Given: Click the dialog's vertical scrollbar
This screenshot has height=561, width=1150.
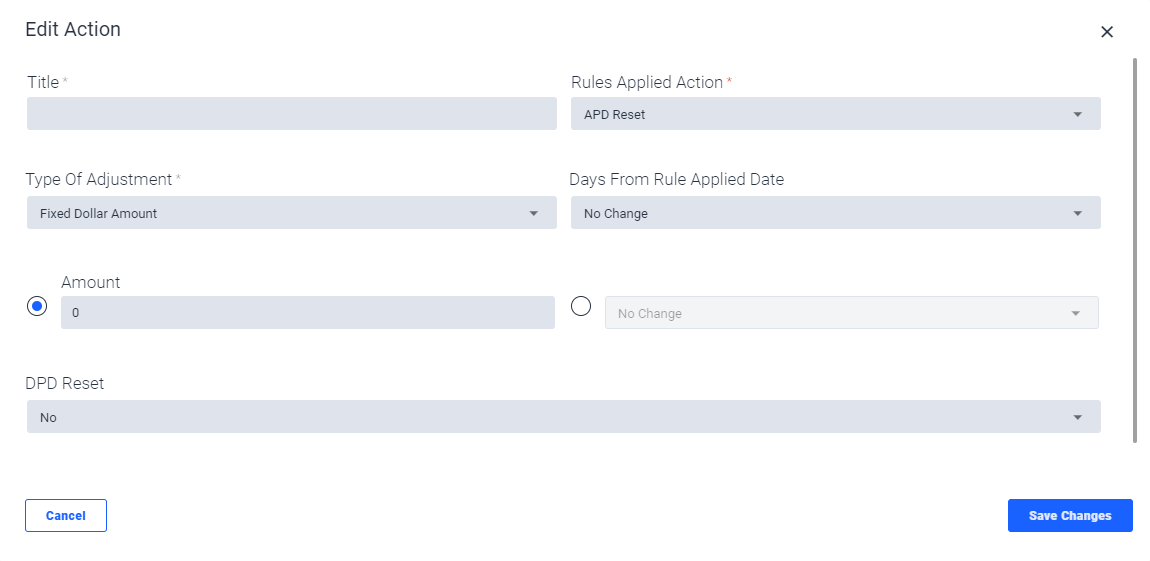Looking at the screenshot, I should [x=1135, y=249].
